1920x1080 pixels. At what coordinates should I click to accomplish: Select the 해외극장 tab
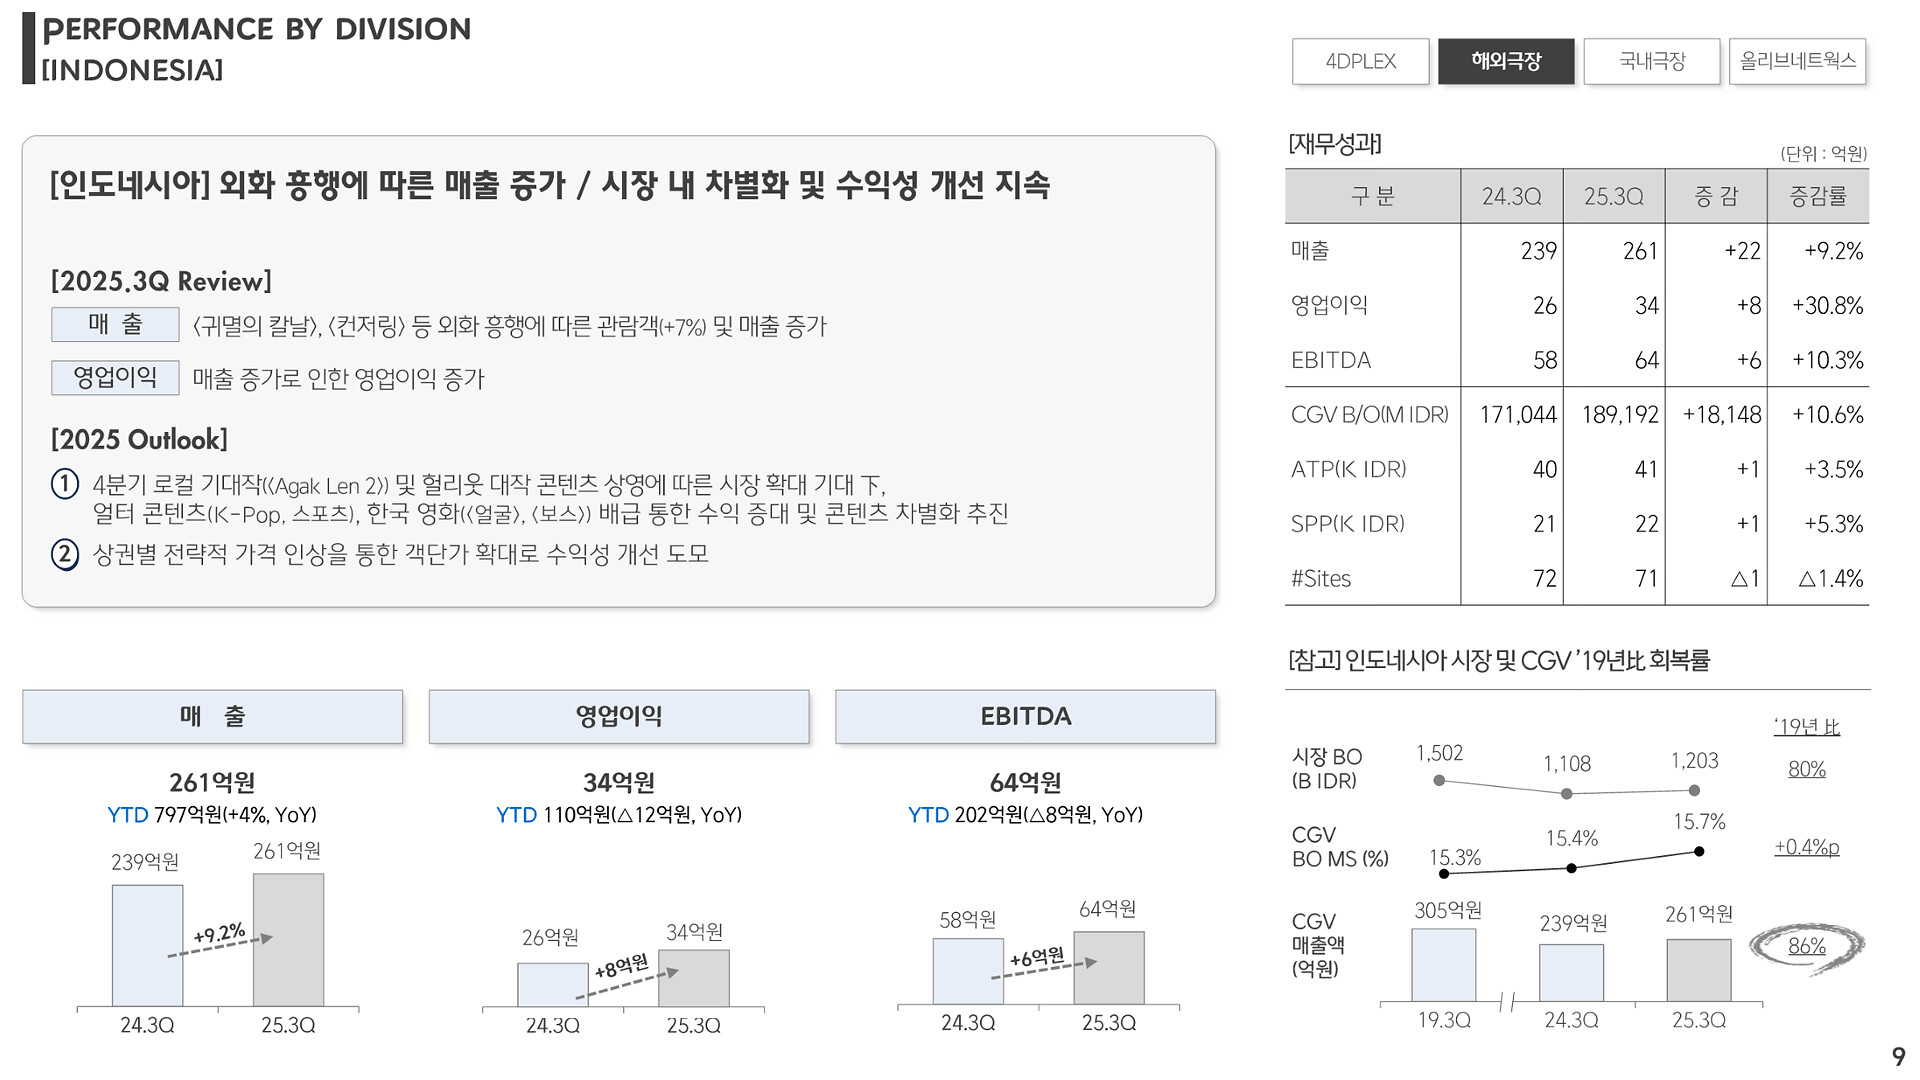coord(1506,61)
